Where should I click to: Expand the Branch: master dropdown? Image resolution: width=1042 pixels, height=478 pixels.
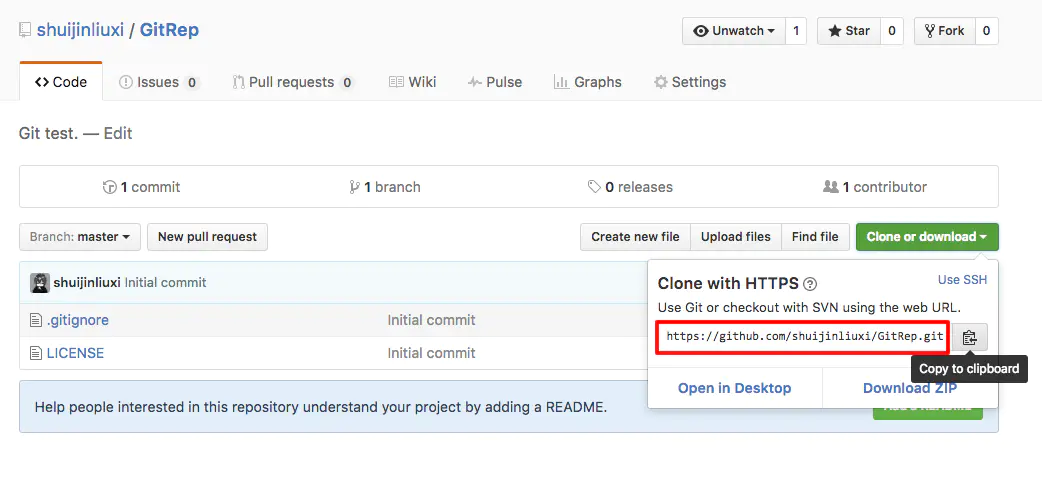80,237
